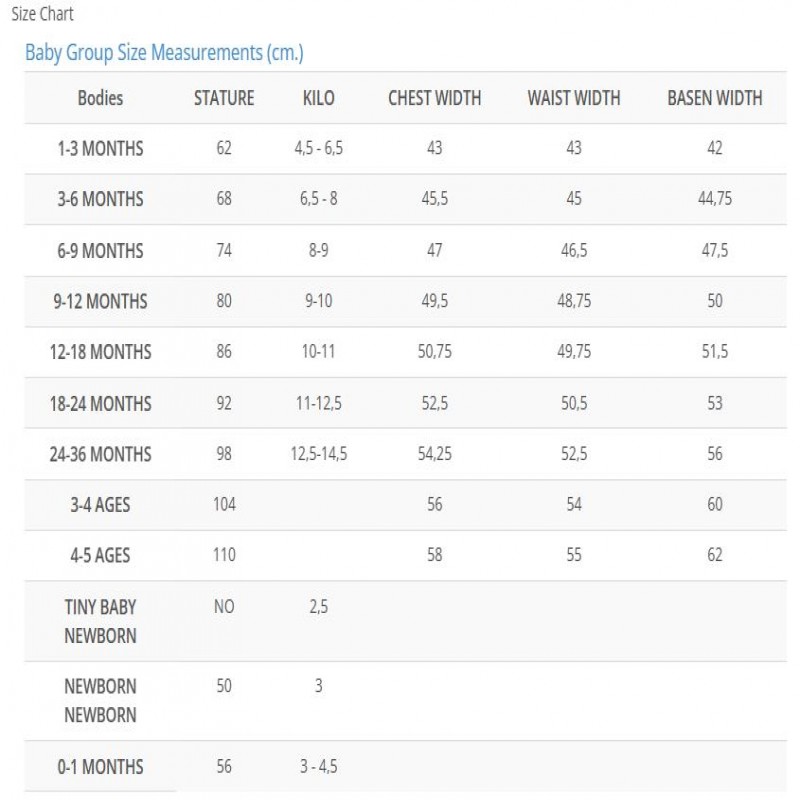This screenshot has width=800, height=800.
Task: Select the 12,5-14,5 kilo cell
Action: [x=318, y=454]
